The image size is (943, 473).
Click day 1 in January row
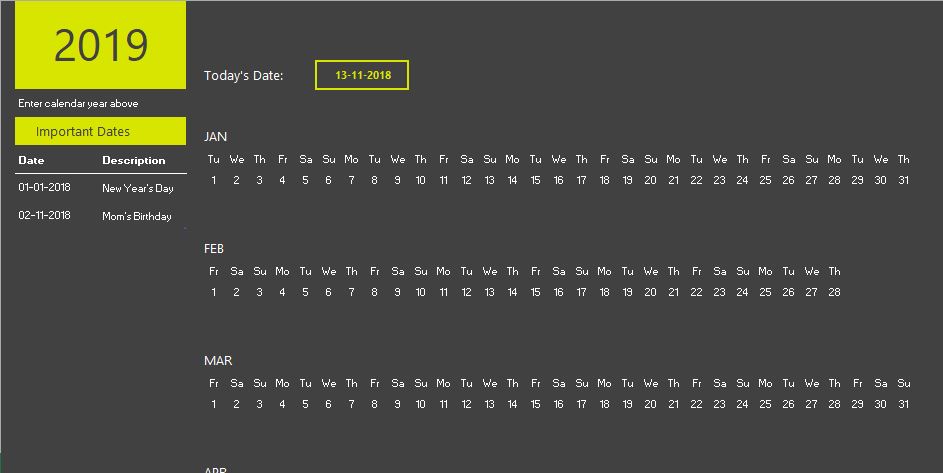coord(213,180)
